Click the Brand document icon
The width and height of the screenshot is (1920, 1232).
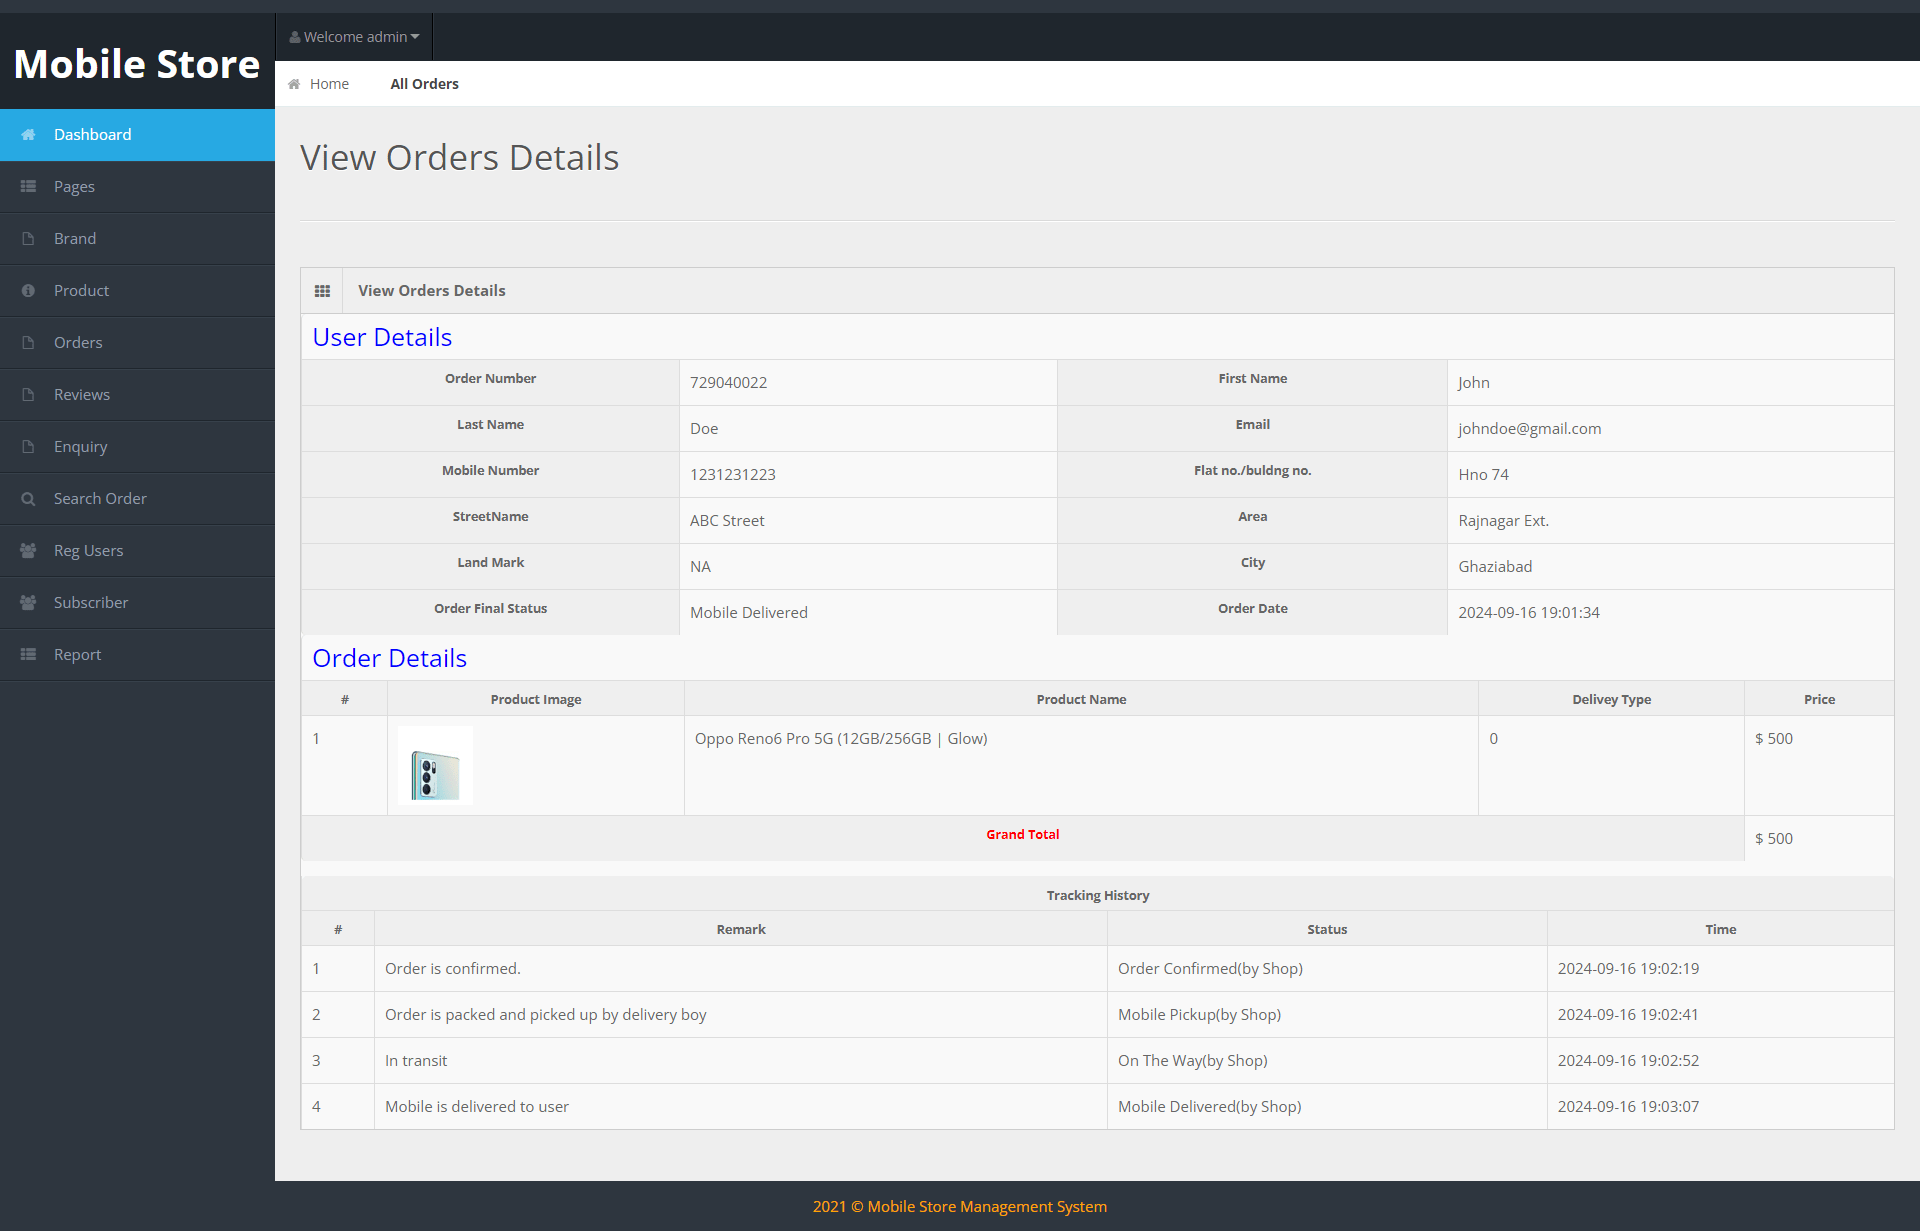[x=27, y=238]
